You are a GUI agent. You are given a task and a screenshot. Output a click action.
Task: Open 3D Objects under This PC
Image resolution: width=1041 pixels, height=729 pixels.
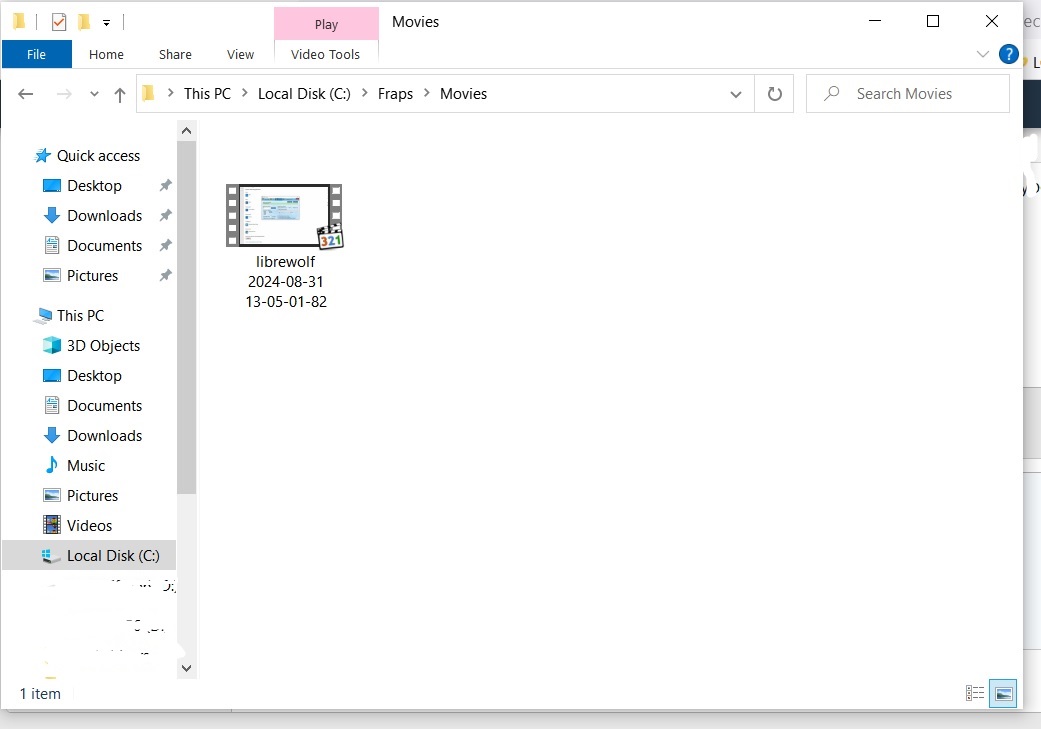[x=103, y=346]
